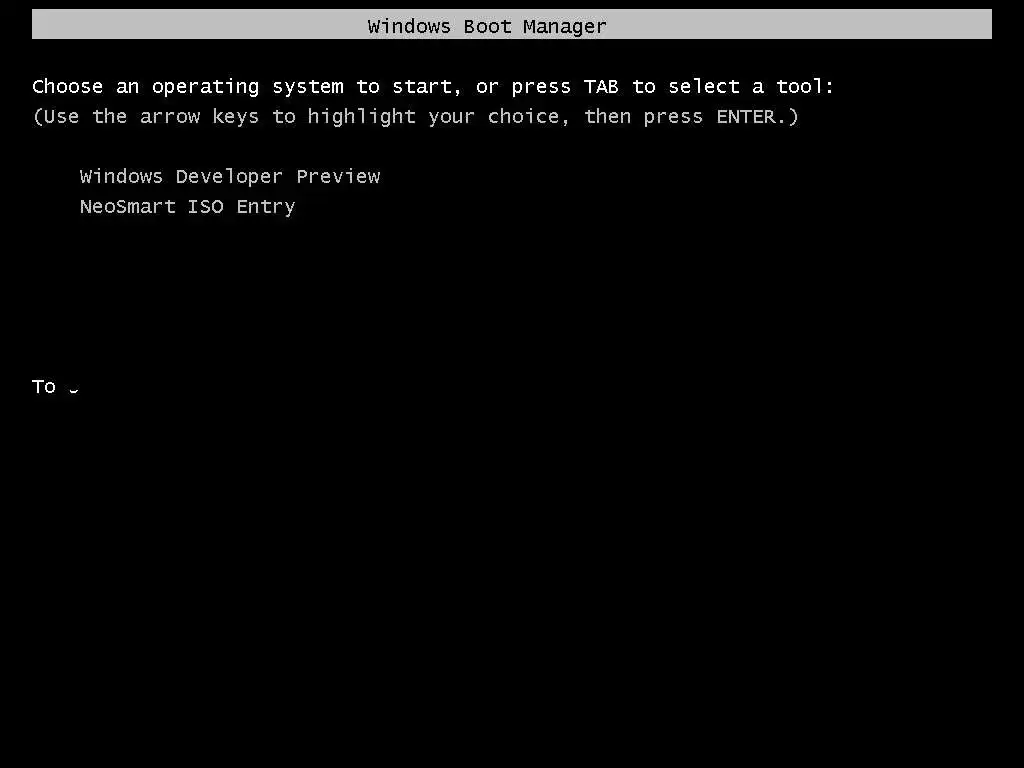Screen dimensions: 1024x768
Task: Click the phrase 'arrow keys' in the hint
Action: click(x=199, y=118)
